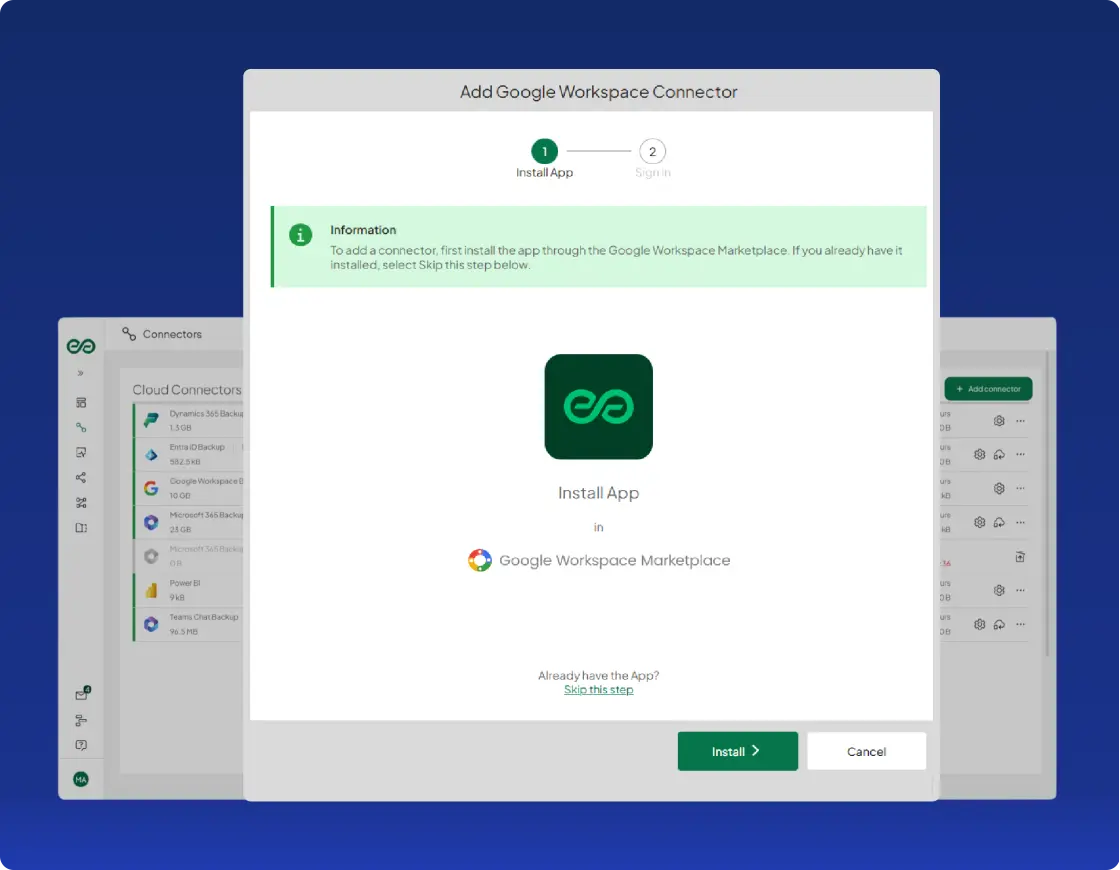Click the Dynamics 365 Backup product icon

click(151, 420)
